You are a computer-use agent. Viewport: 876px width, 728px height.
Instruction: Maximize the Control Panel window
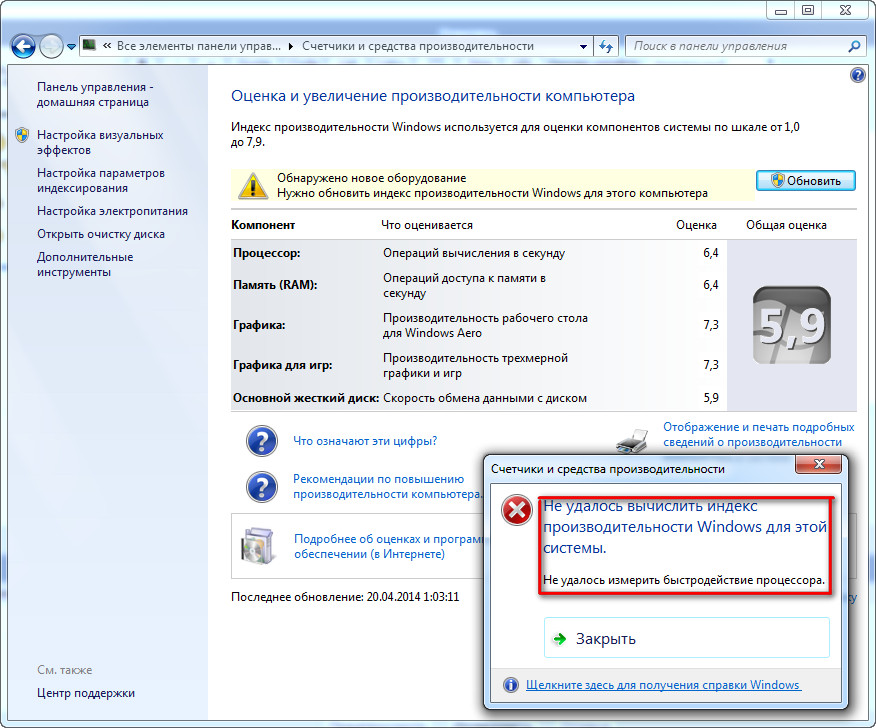(x=808, y=11)
